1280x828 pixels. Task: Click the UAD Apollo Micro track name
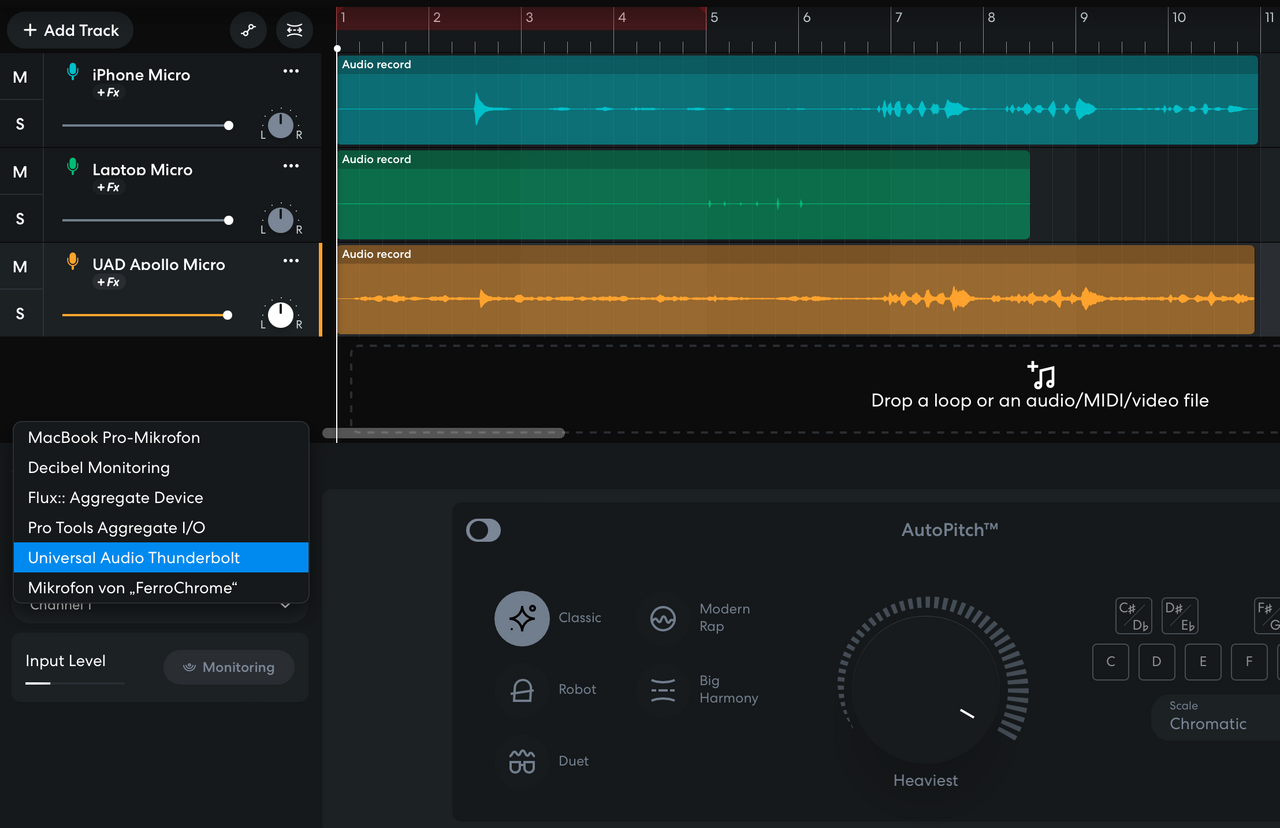[x=159, y=265]
